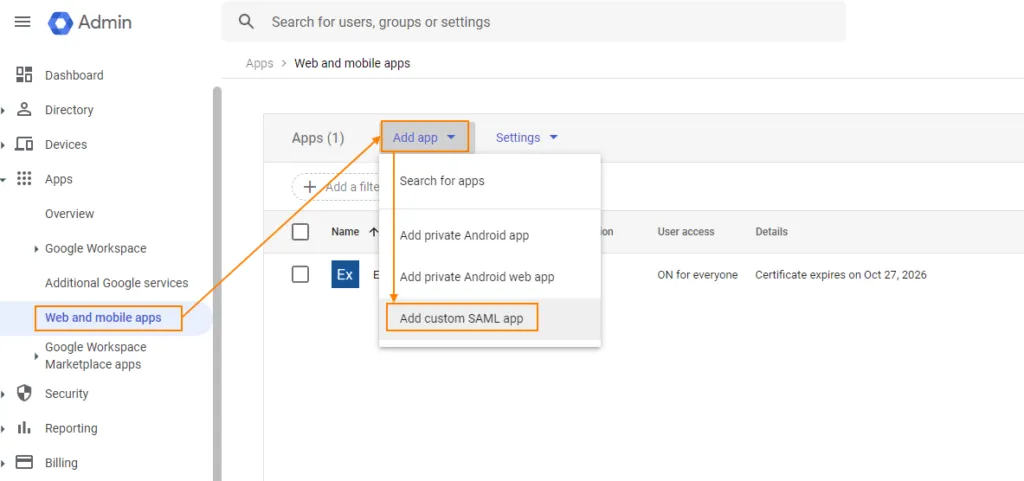Focus the search users, groups or settings field

[x=533, y=22]
